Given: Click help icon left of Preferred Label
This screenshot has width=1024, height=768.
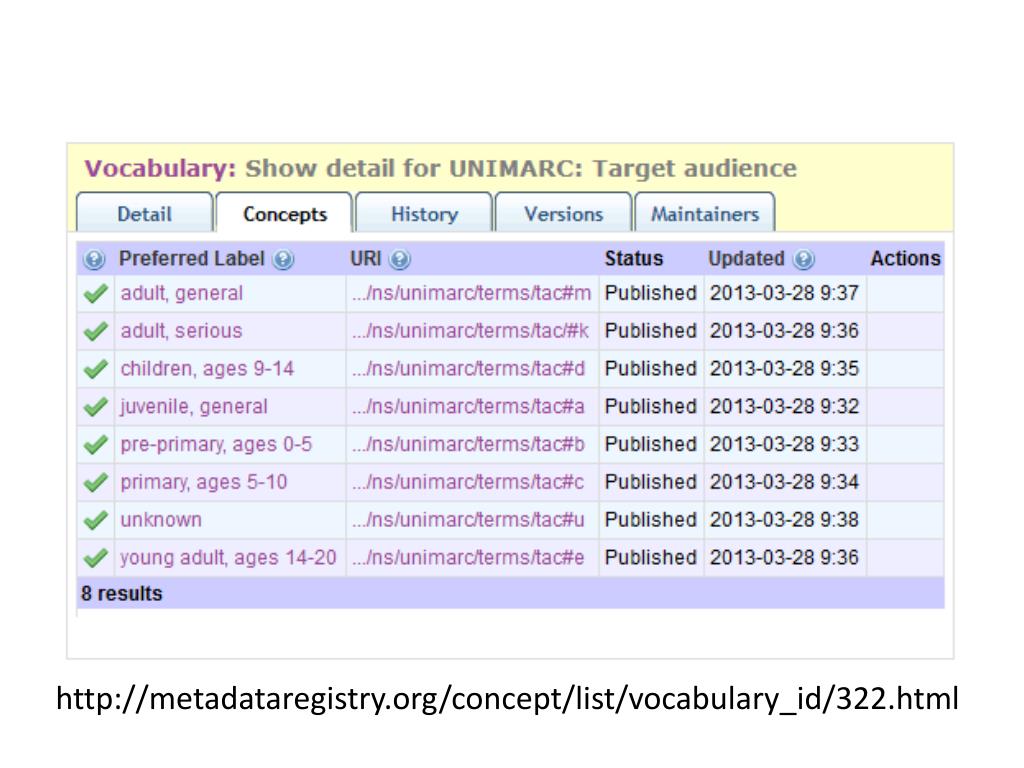Looking at the screenshot, I should pos(94,259).
